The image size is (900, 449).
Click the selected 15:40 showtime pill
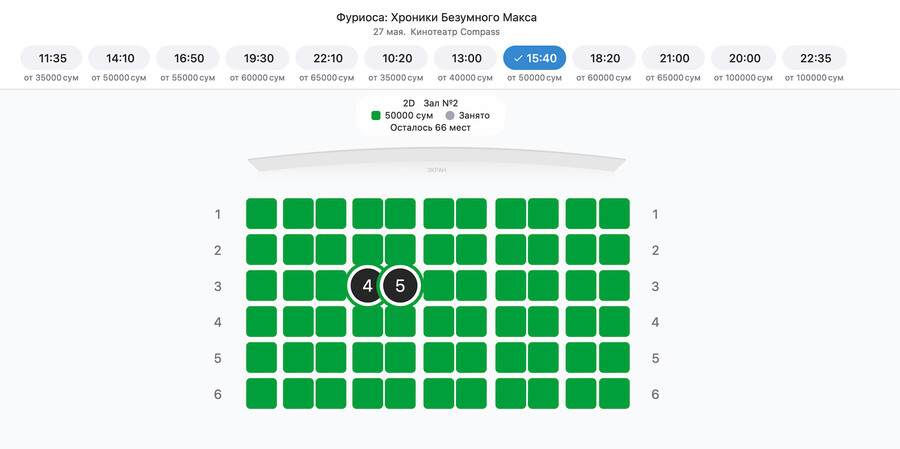[x=534, y=58]
